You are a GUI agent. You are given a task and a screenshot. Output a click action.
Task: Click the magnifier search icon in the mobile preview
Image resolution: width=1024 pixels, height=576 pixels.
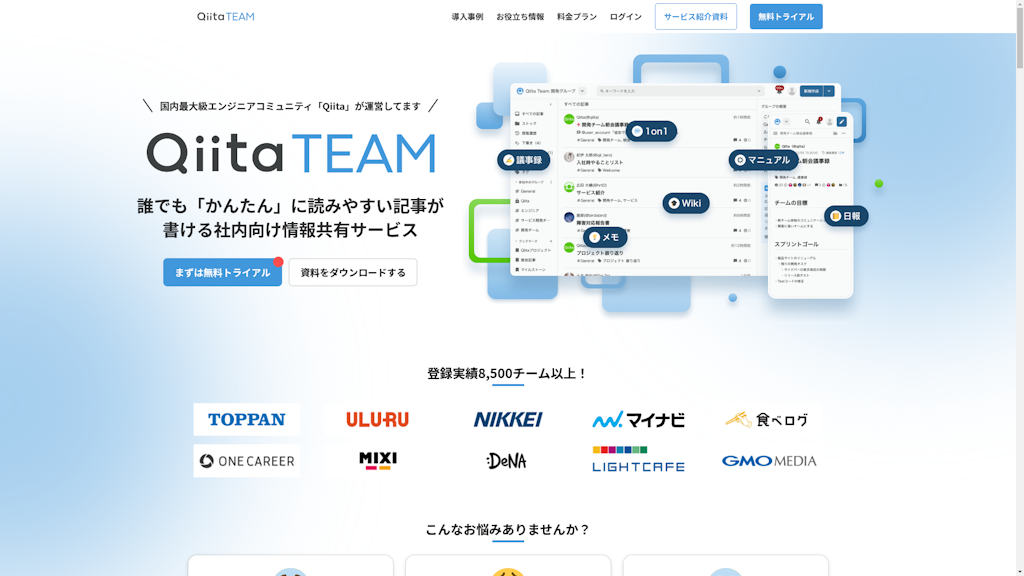click(x=807, y=122)
